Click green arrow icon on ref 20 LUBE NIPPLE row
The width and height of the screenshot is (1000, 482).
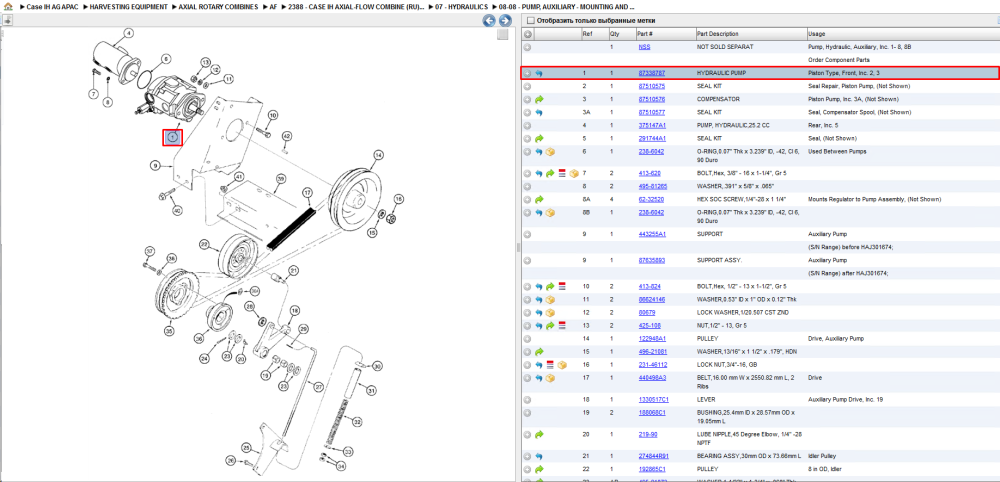coord(539,435)
